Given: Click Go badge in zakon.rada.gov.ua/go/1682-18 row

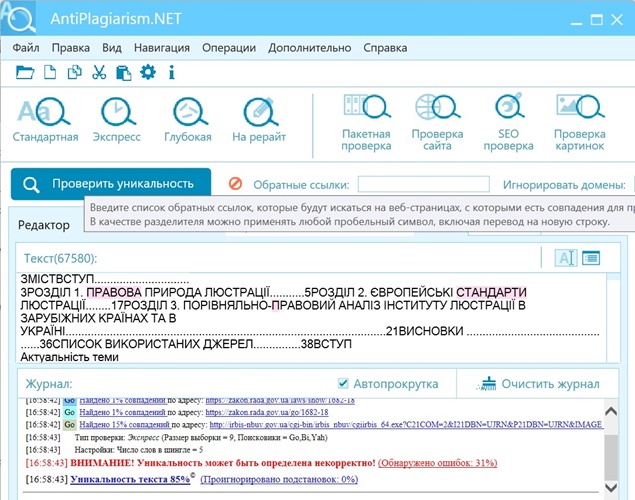Looking at the screenshot, I should (x=70, y=413).
